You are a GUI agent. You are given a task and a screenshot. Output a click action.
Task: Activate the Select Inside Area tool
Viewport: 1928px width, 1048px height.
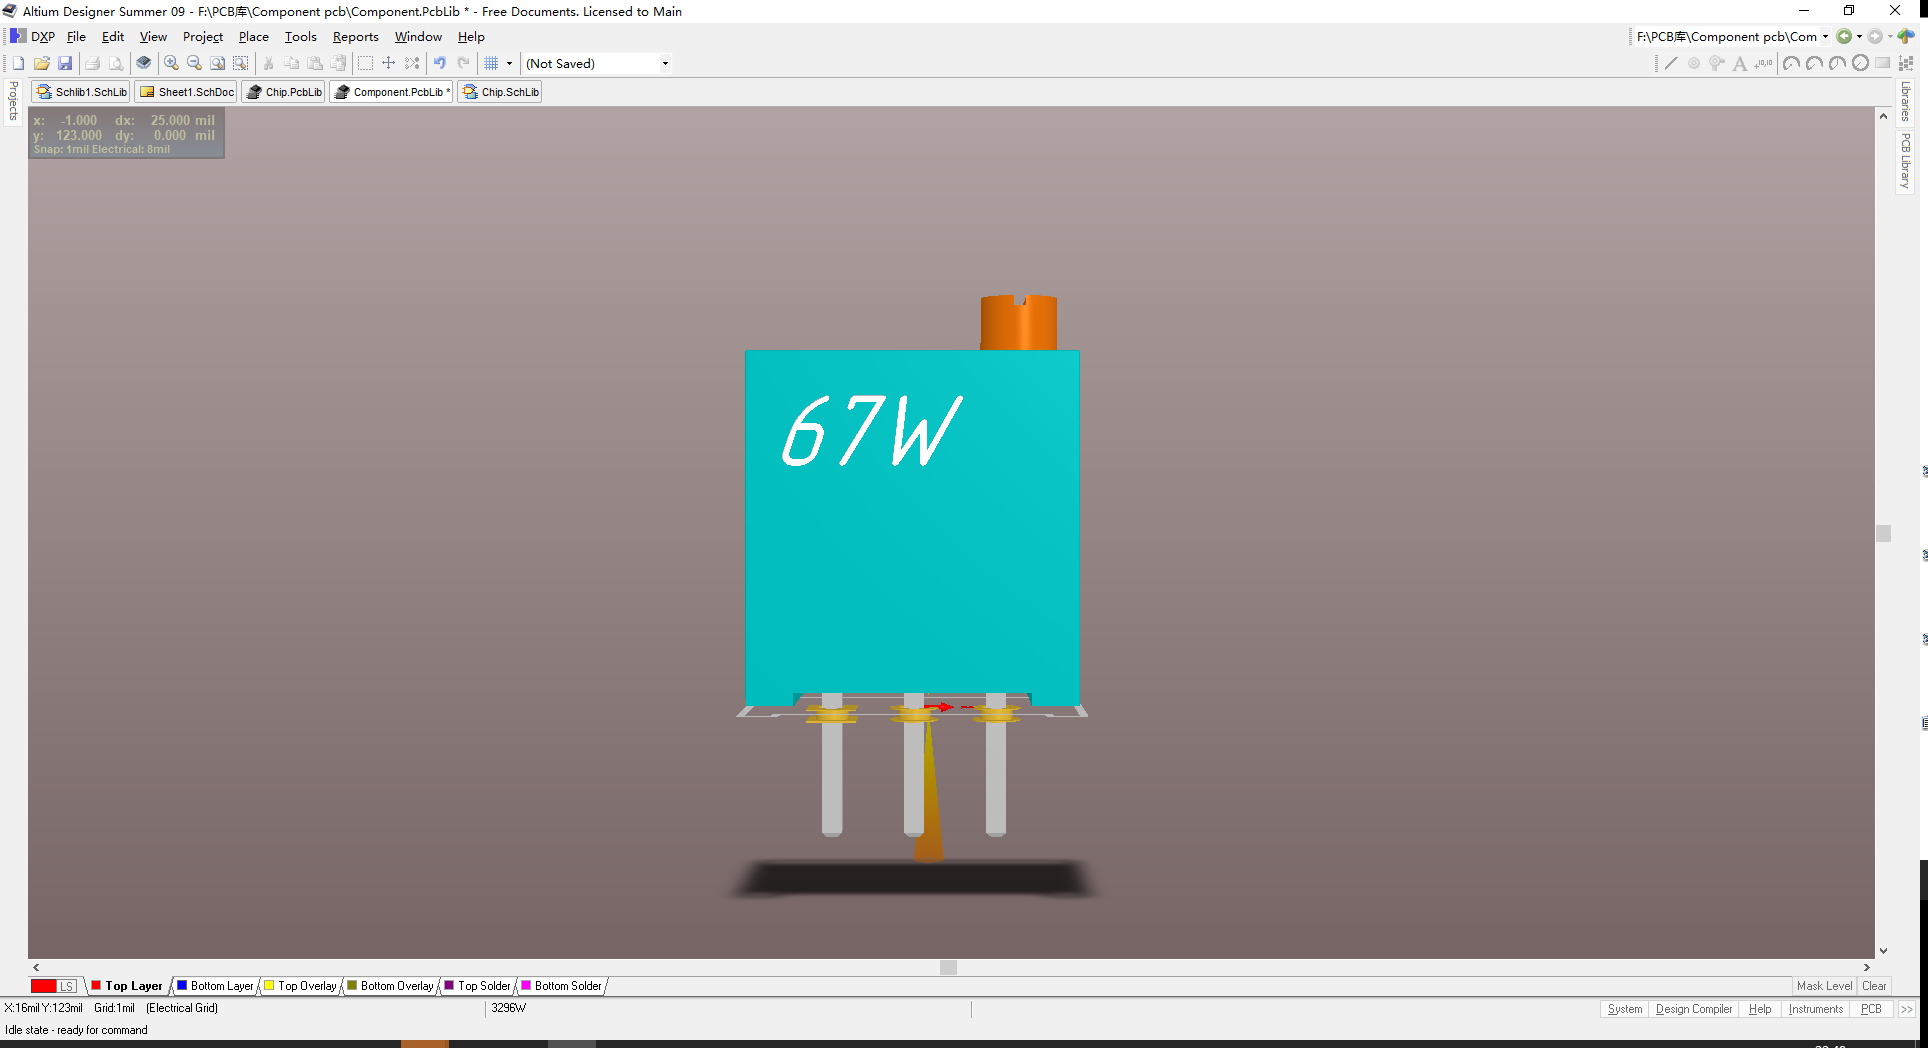point(365,63)
